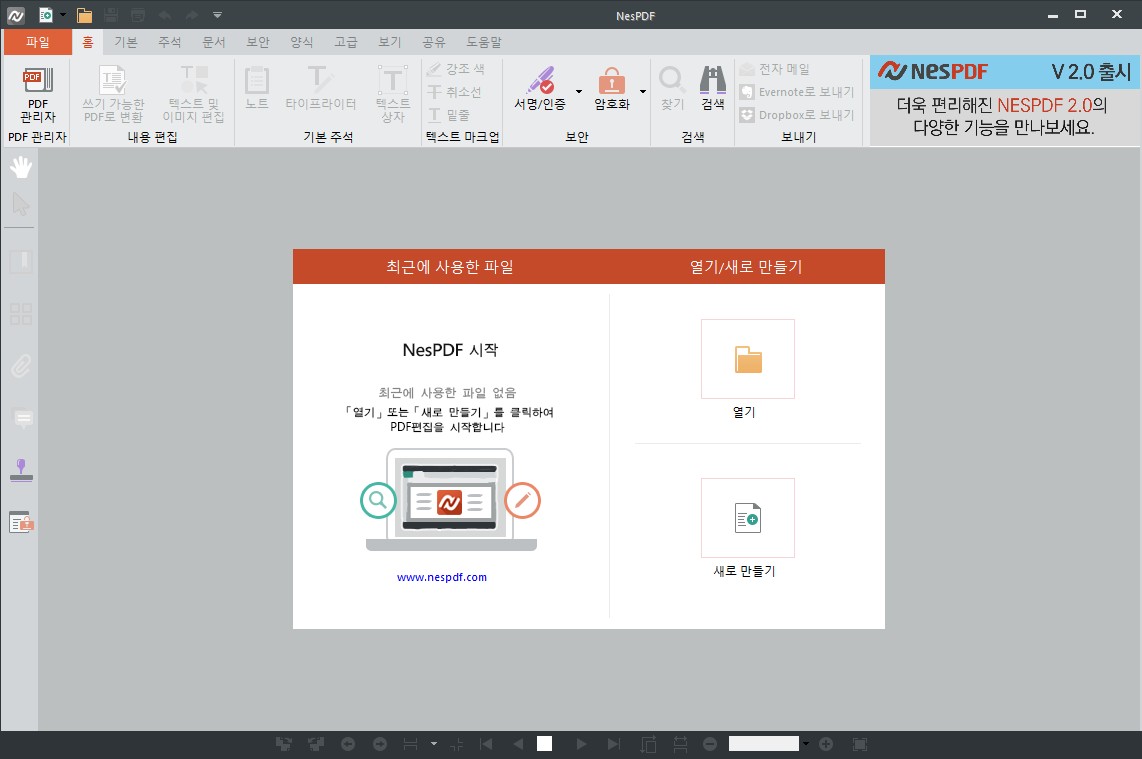Switch to the 문서 ribbon tab
Viewport: 1142px width, 759px height.
pos(213,42)
